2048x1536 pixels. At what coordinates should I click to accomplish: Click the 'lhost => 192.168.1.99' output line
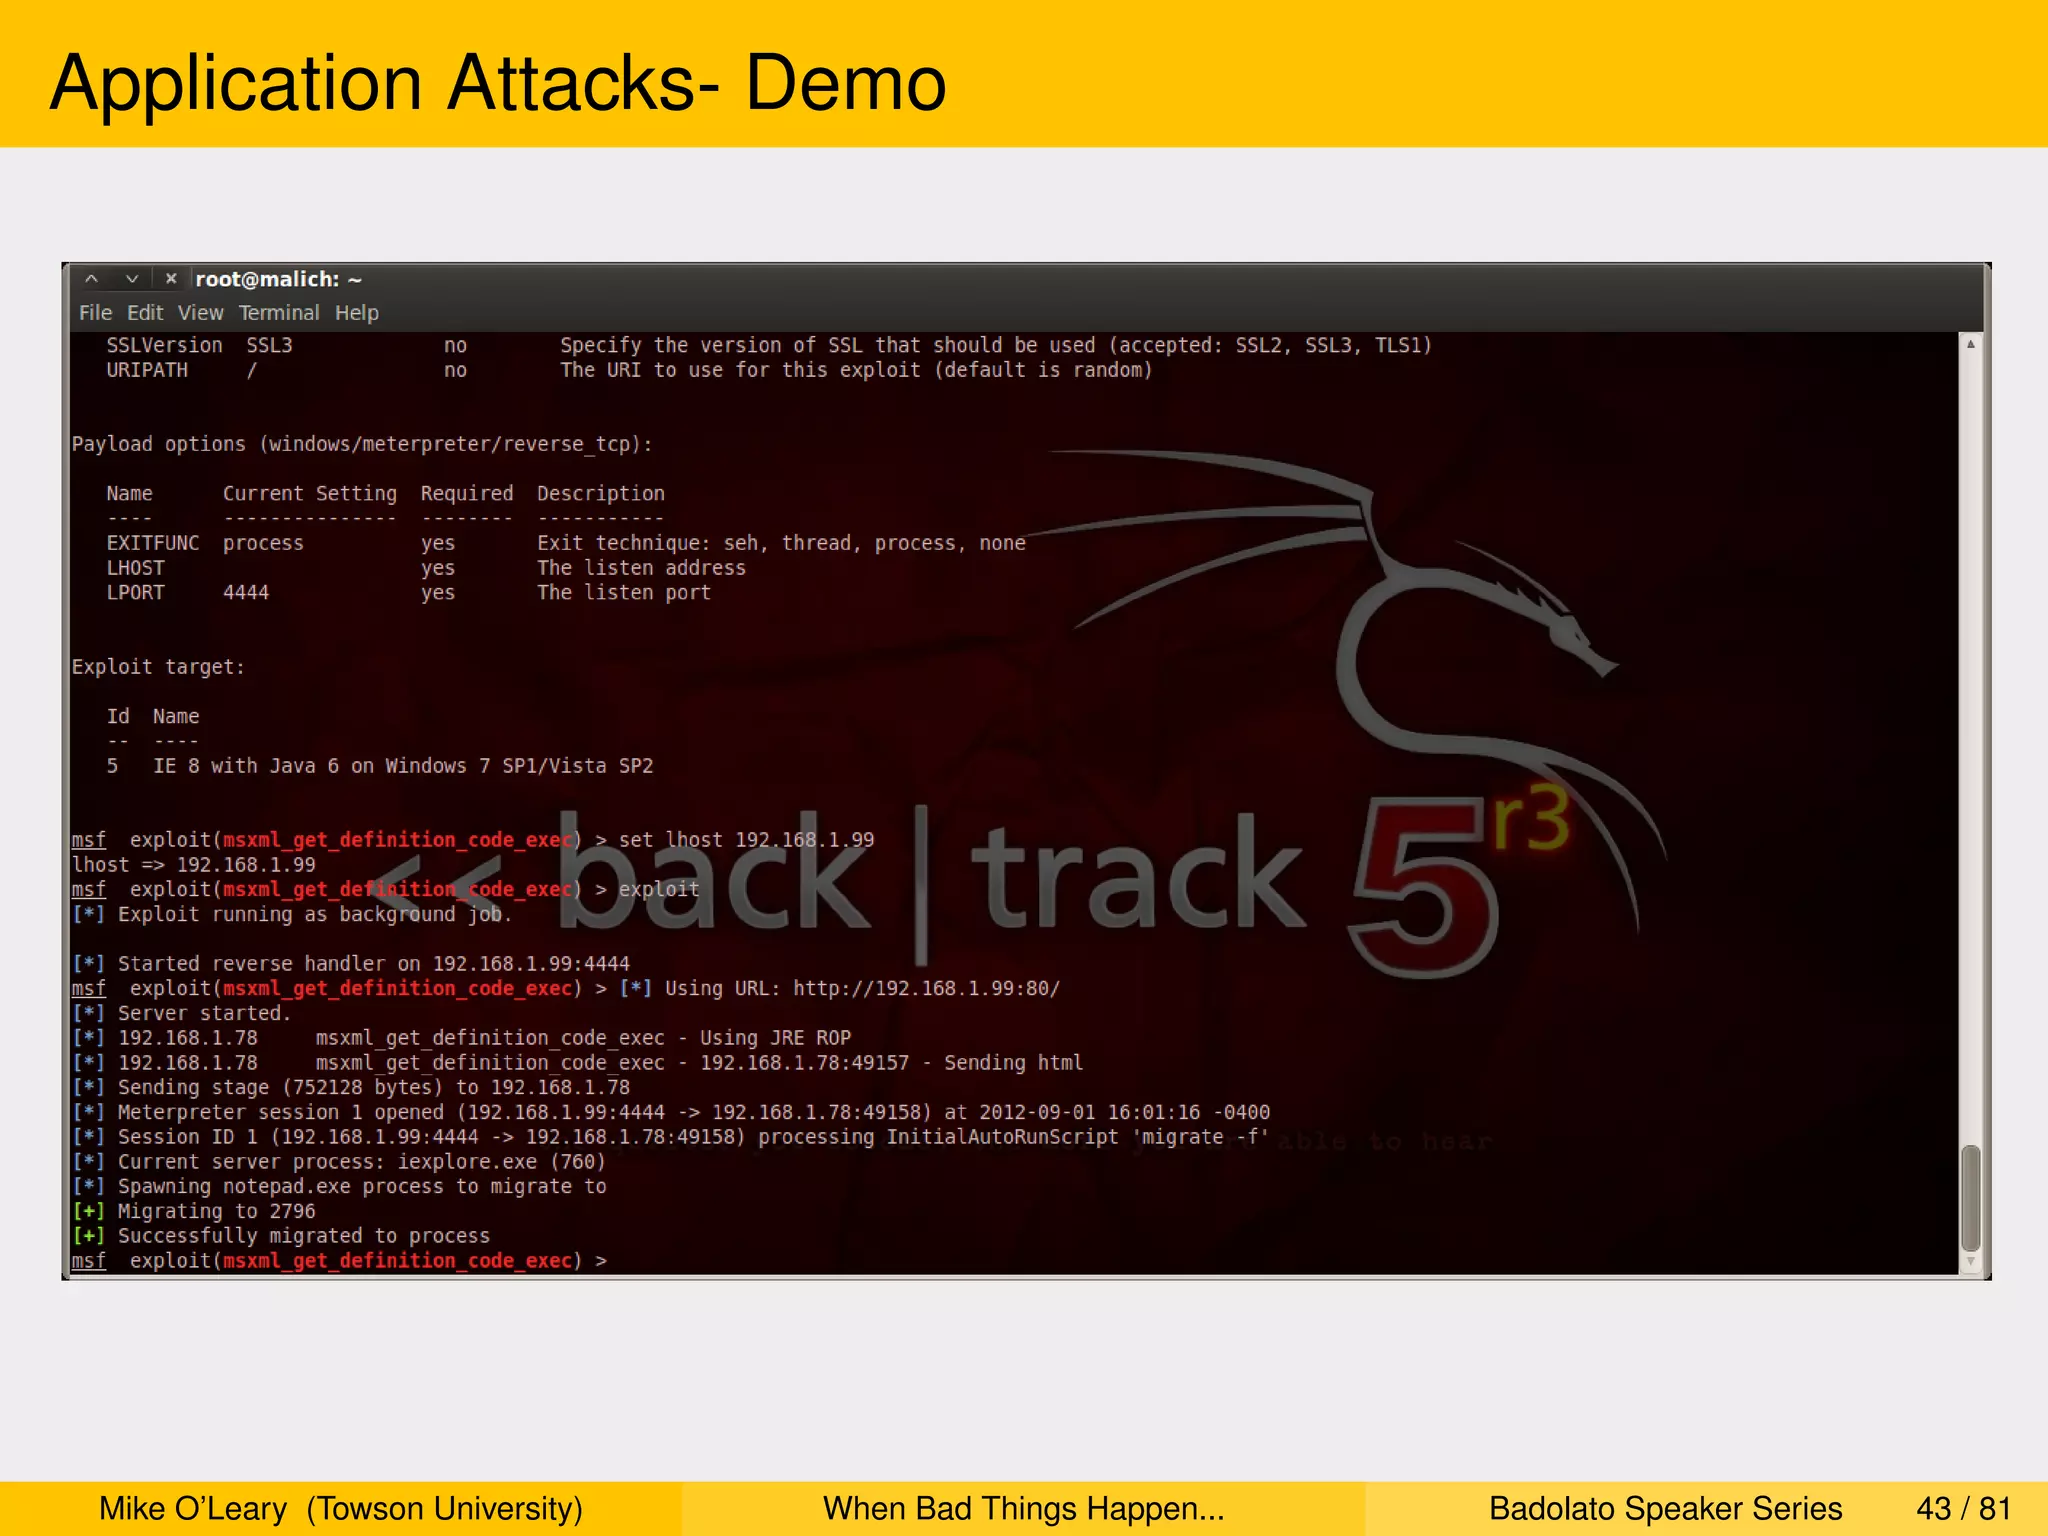(193, 865)
